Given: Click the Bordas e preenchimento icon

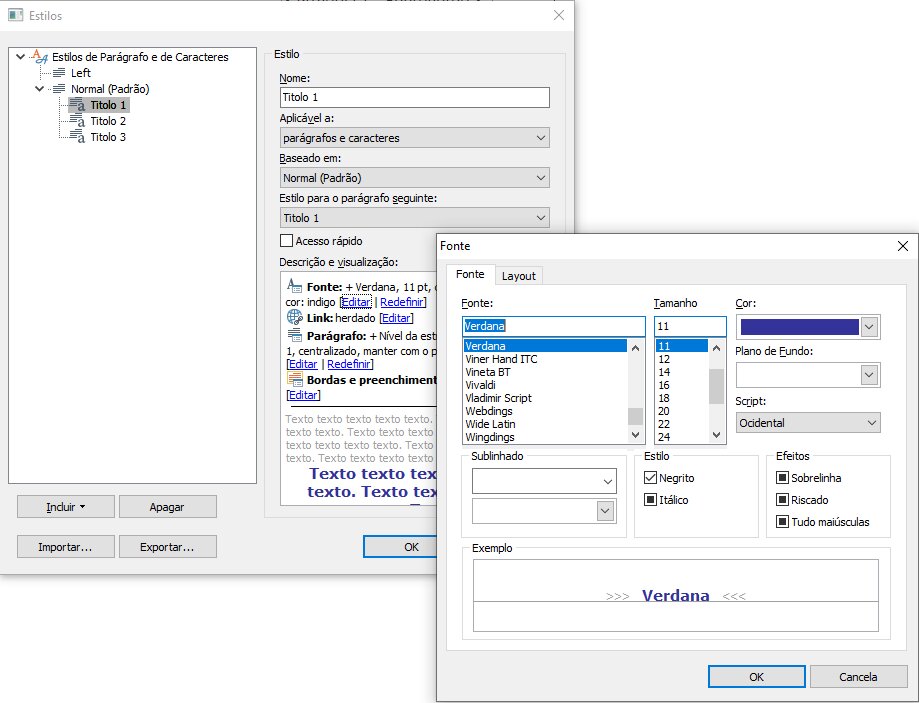Looking at the screenshot, I should point(294,380).
